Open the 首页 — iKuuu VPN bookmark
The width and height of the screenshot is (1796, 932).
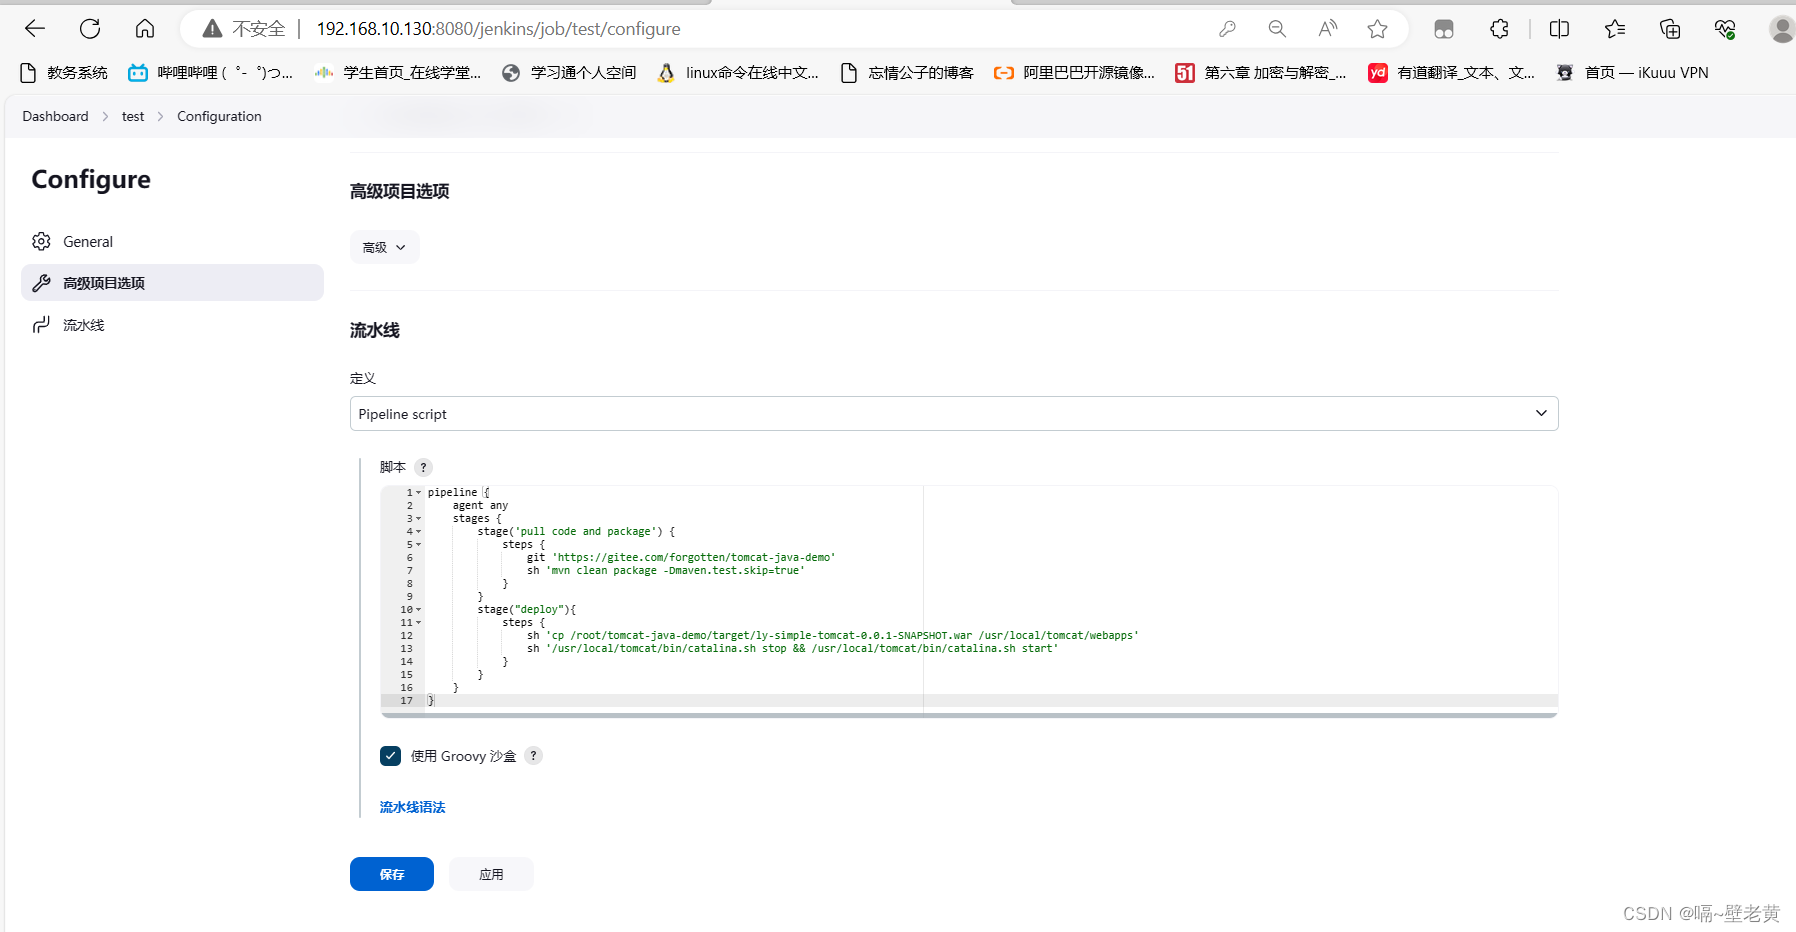(x=1632, y=72)
